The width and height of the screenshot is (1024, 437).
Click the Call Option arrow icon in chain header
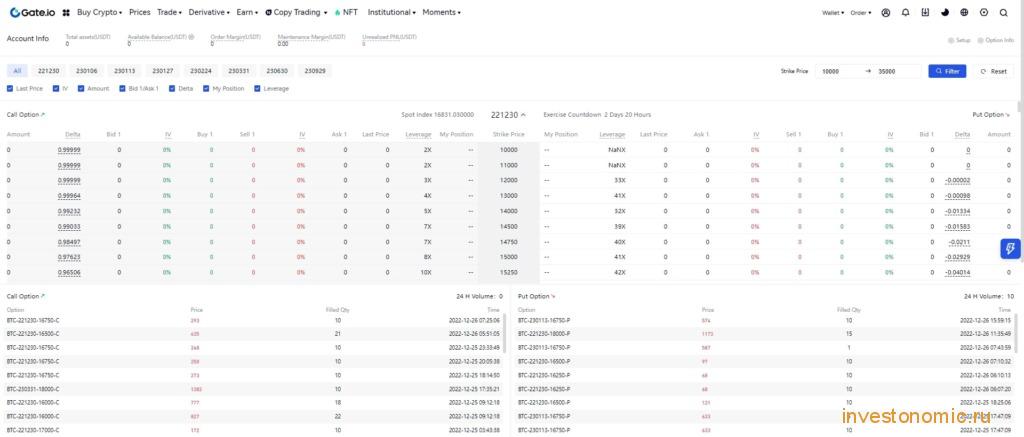click(43, 114)
